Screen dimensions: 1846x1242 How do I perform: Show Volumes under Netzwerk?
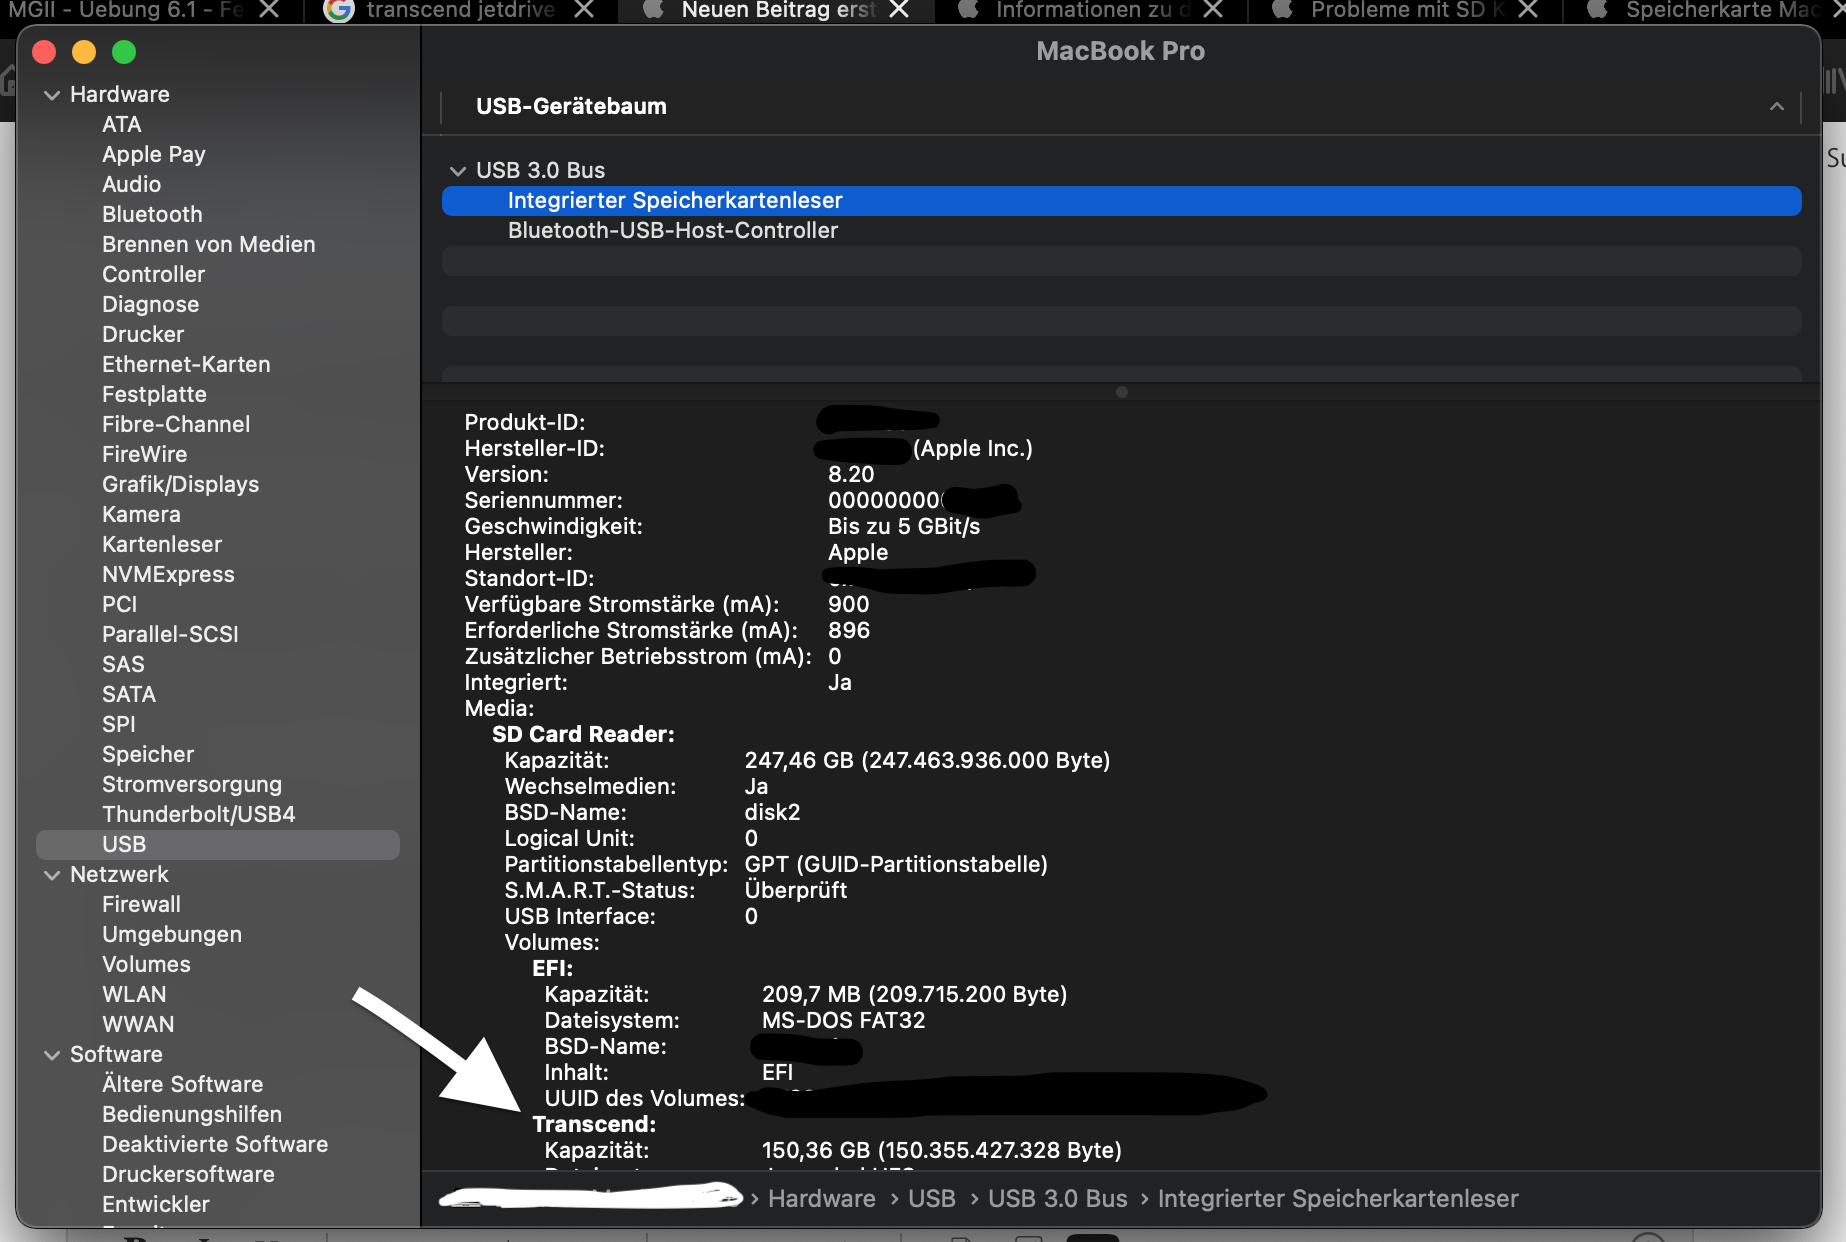(x=146, y=965)
